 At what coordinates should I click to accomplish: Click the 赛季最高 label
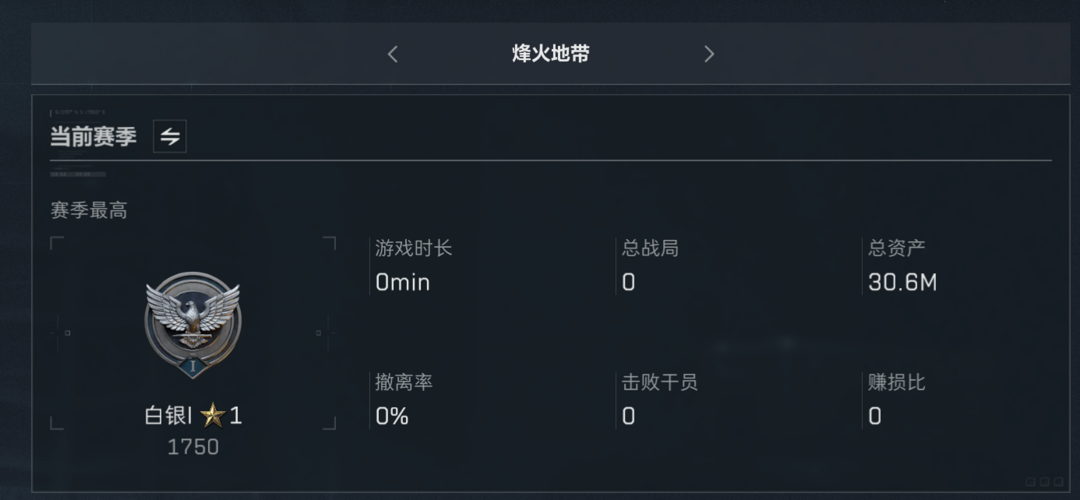coord(89,211)
